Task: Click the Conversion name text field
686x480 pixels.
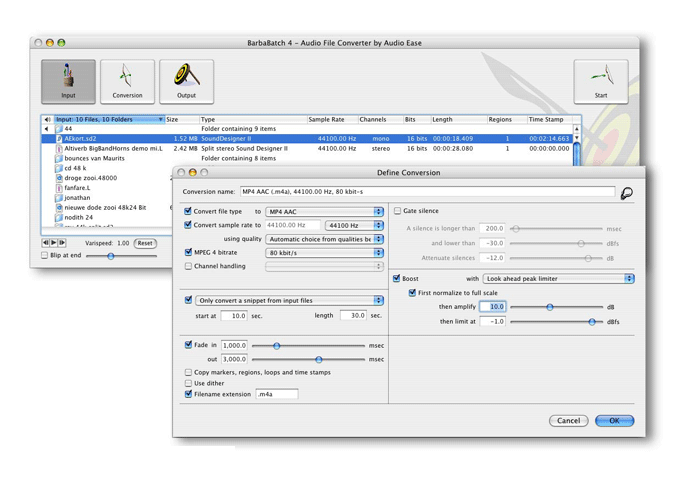Action: (x=427, y=192)
